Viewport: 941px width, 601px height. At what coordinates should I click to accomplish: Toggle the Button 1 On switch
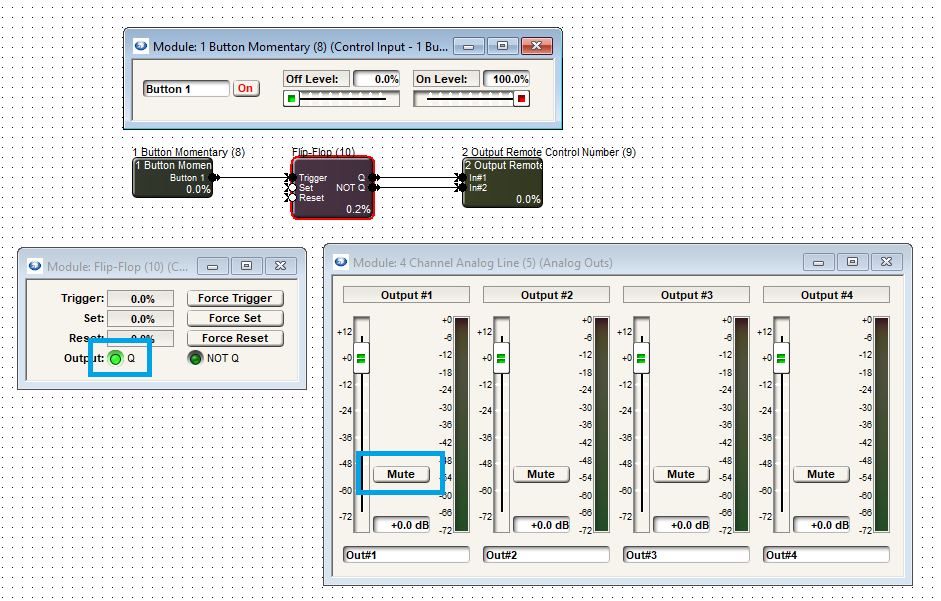245,88
